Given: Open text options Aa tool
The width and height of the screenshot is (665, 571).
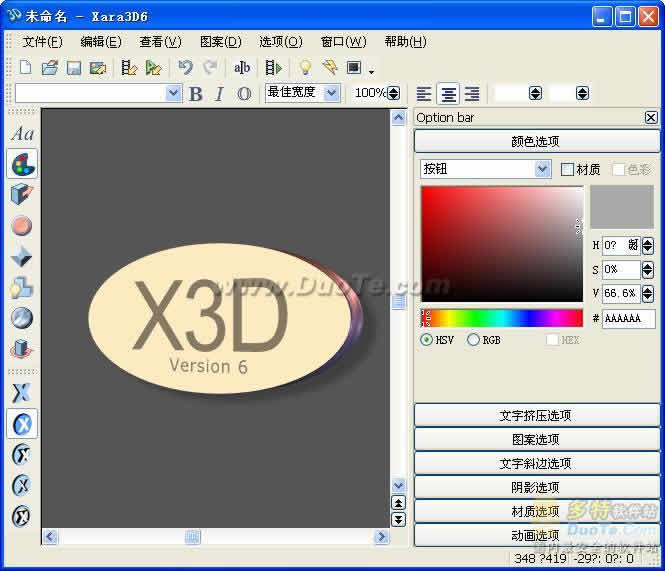Looking at the screenshot, I should tap(22, 134).
